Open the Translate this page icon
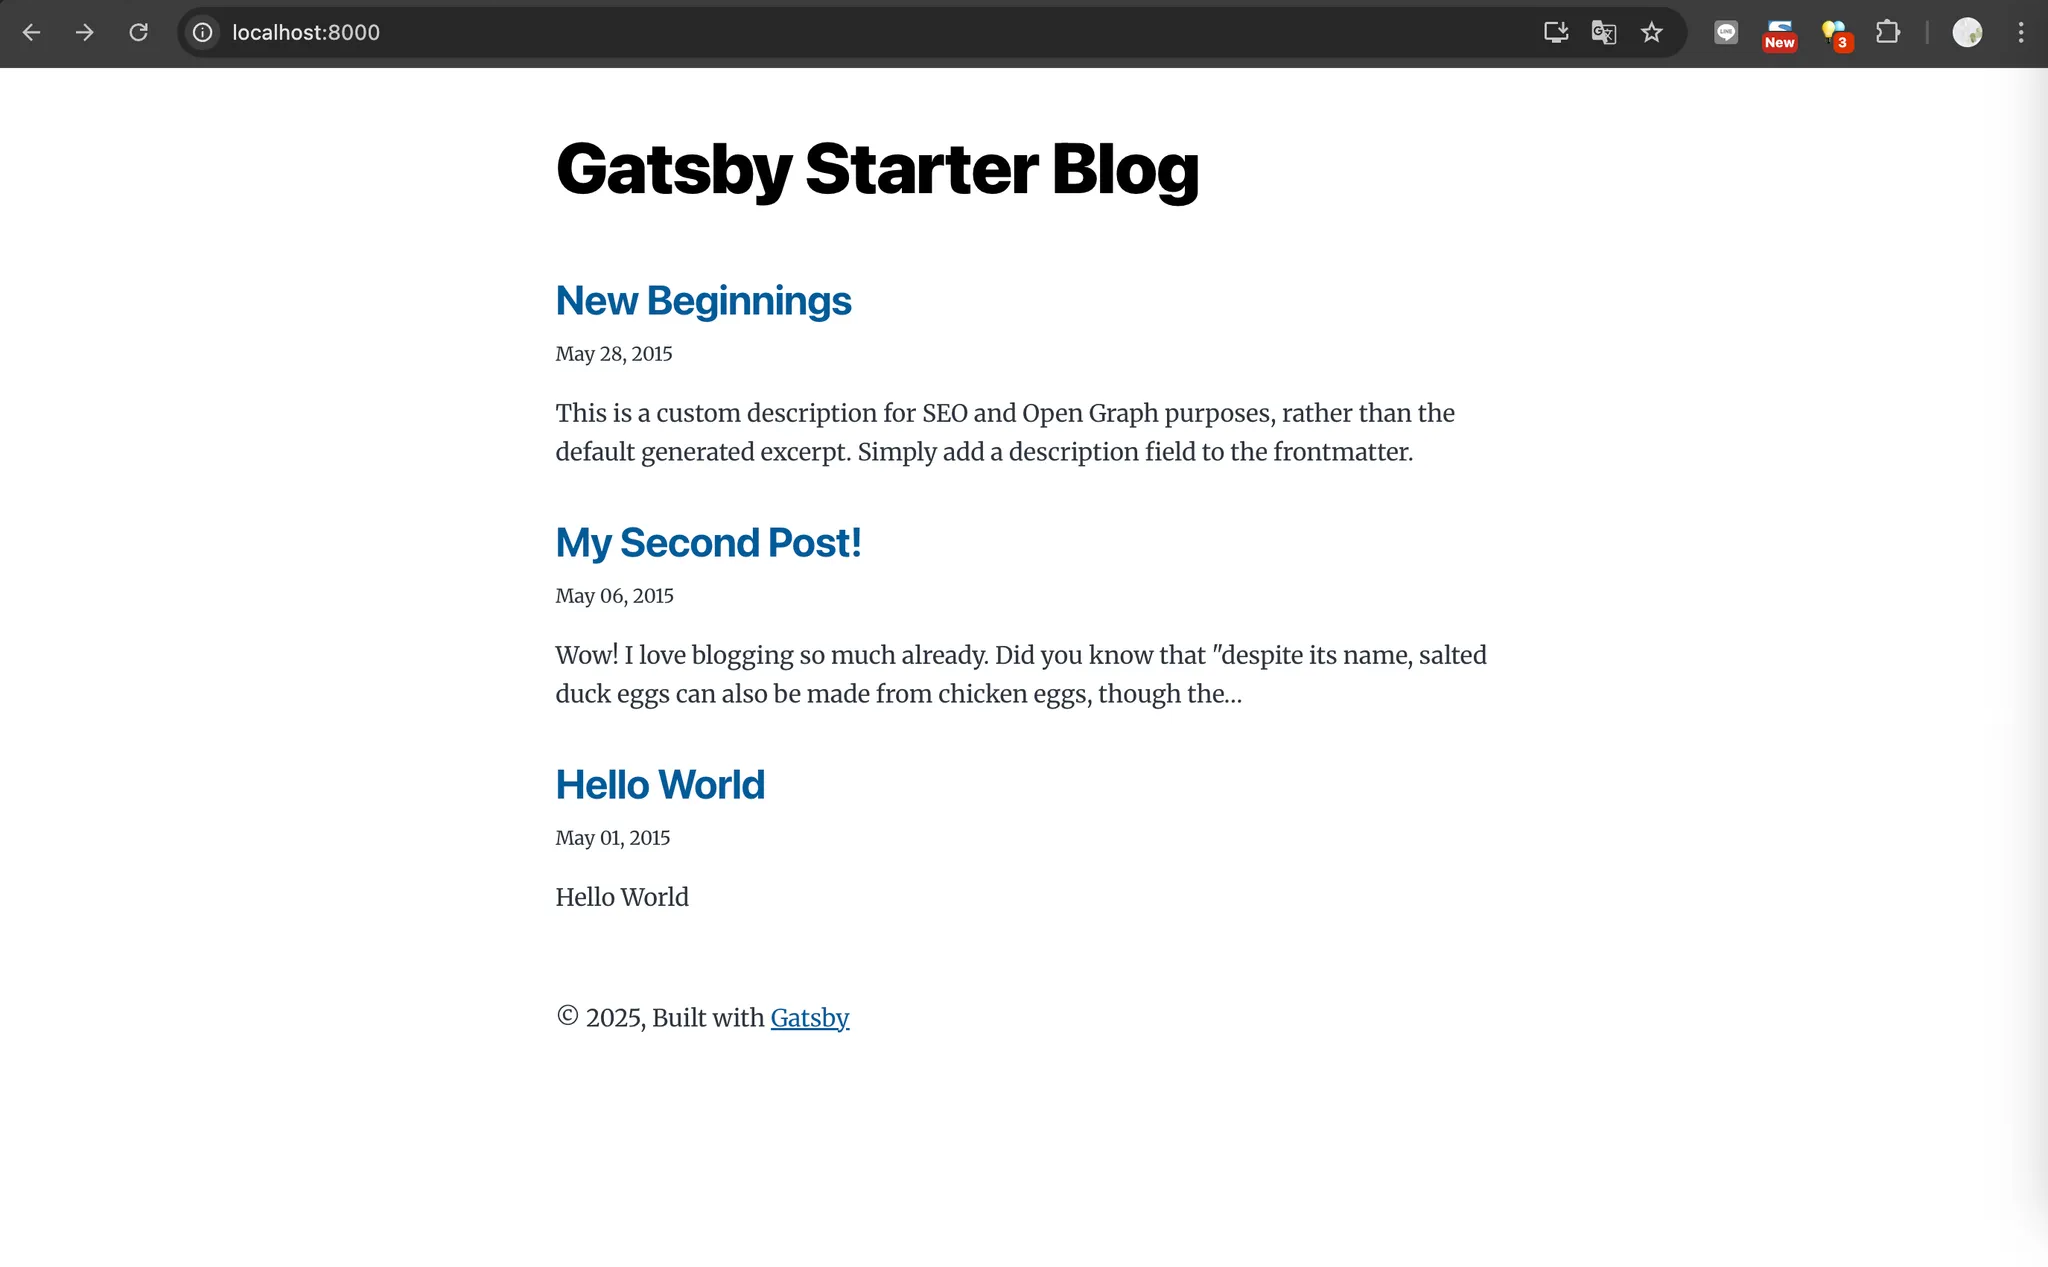 click(1604, 33)
